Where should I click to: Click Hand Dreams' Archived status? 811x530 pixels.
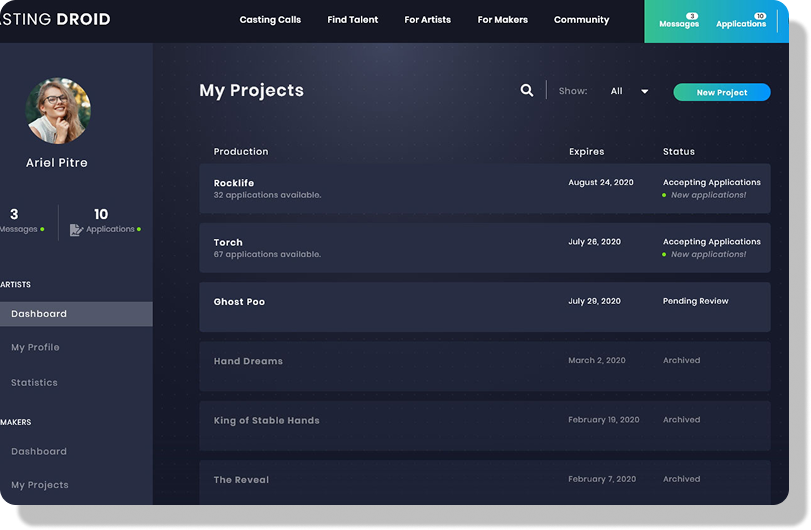(x=681, y=360)
